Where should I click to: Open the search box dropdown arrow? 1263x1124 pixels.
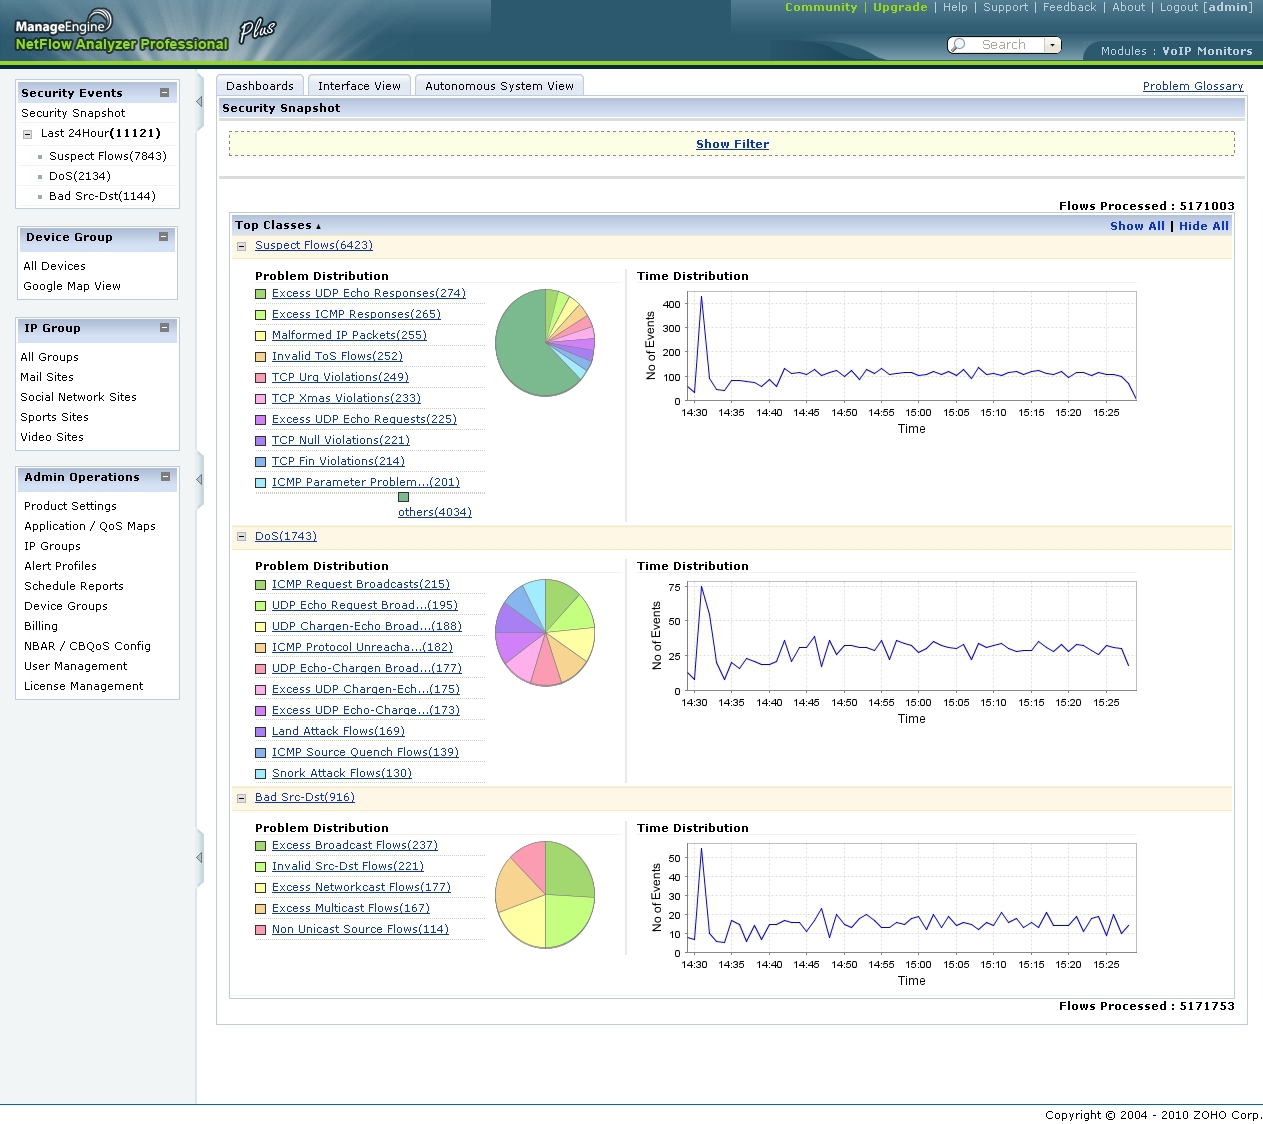(1052, 45)
